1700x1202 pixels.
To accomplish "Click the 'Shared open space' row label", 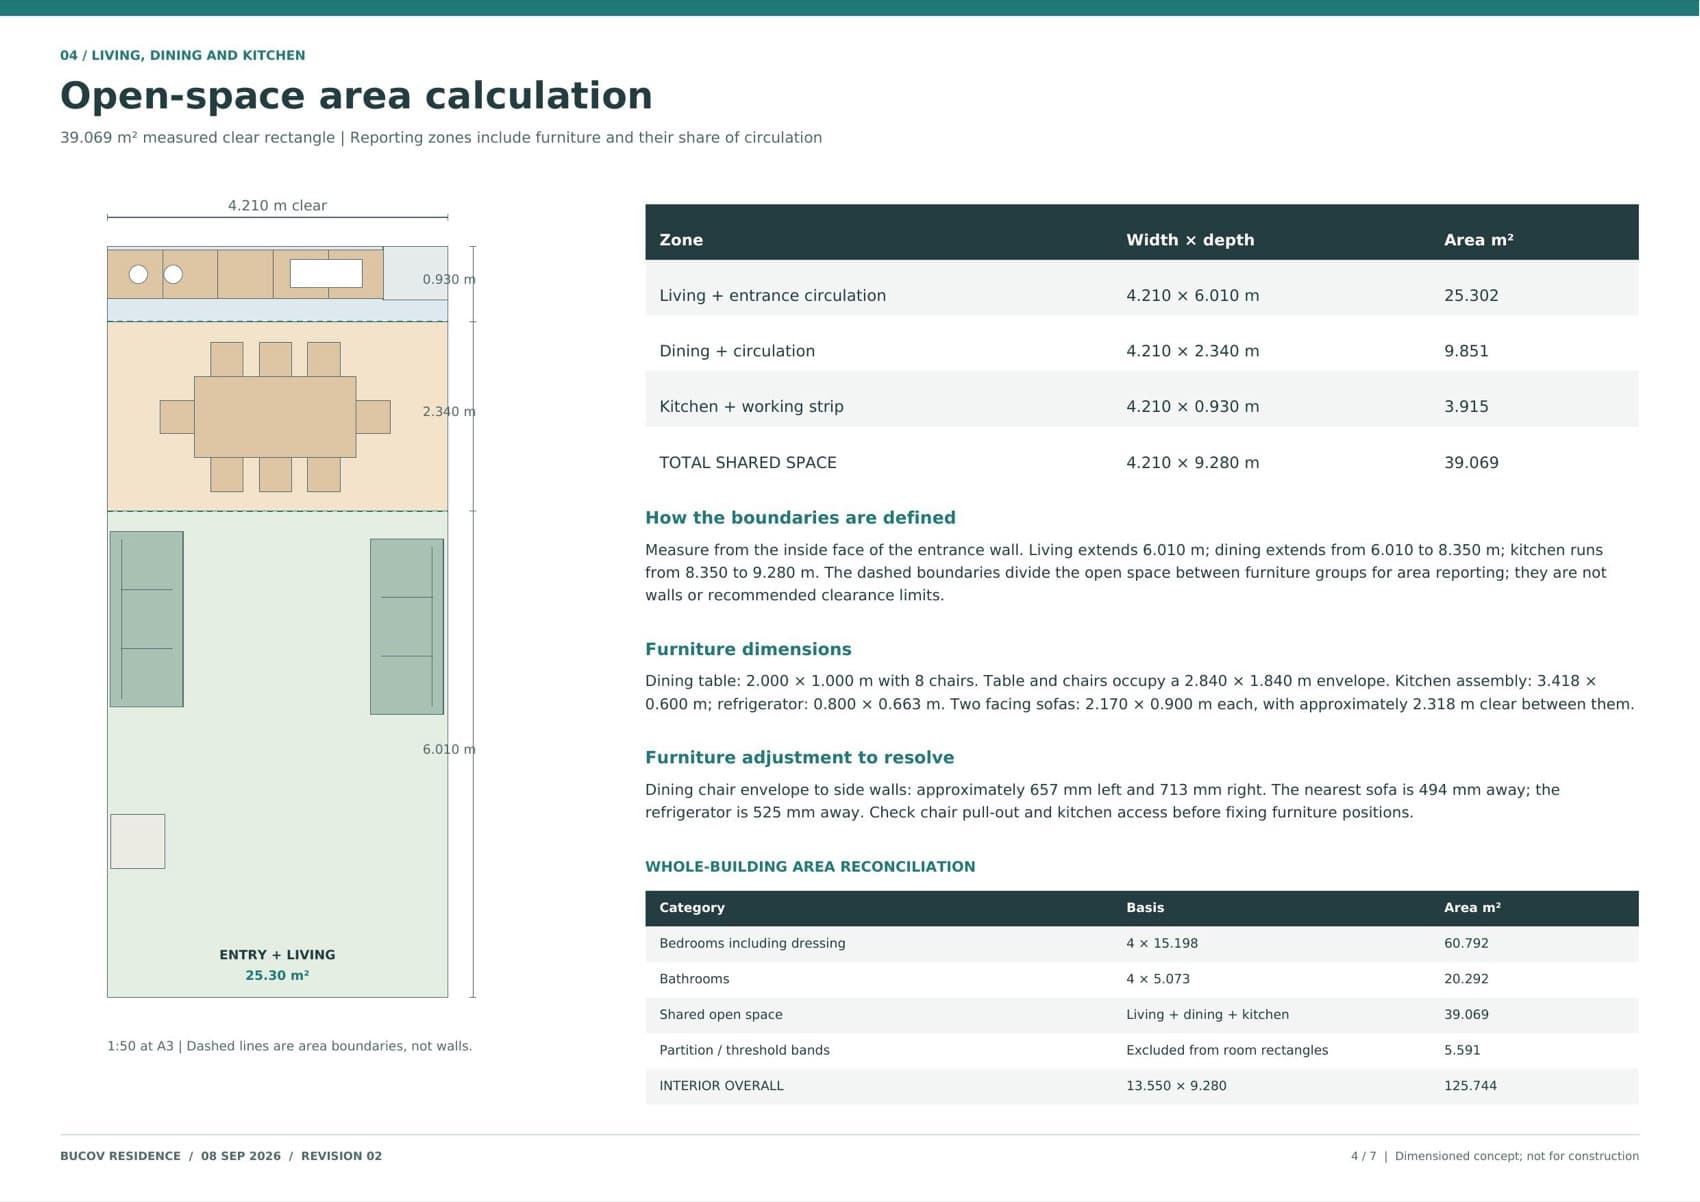I will coord(721,1014).
